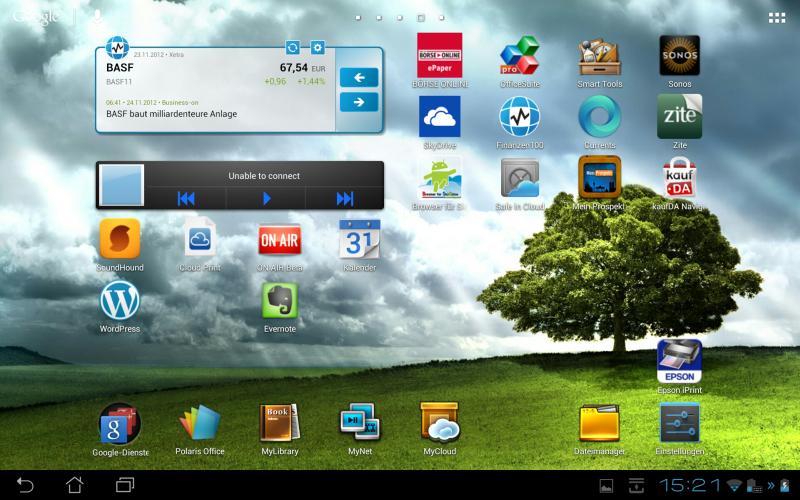Tap 'Unable to connect' status text
800x500 pixels.
click(264, 176)
